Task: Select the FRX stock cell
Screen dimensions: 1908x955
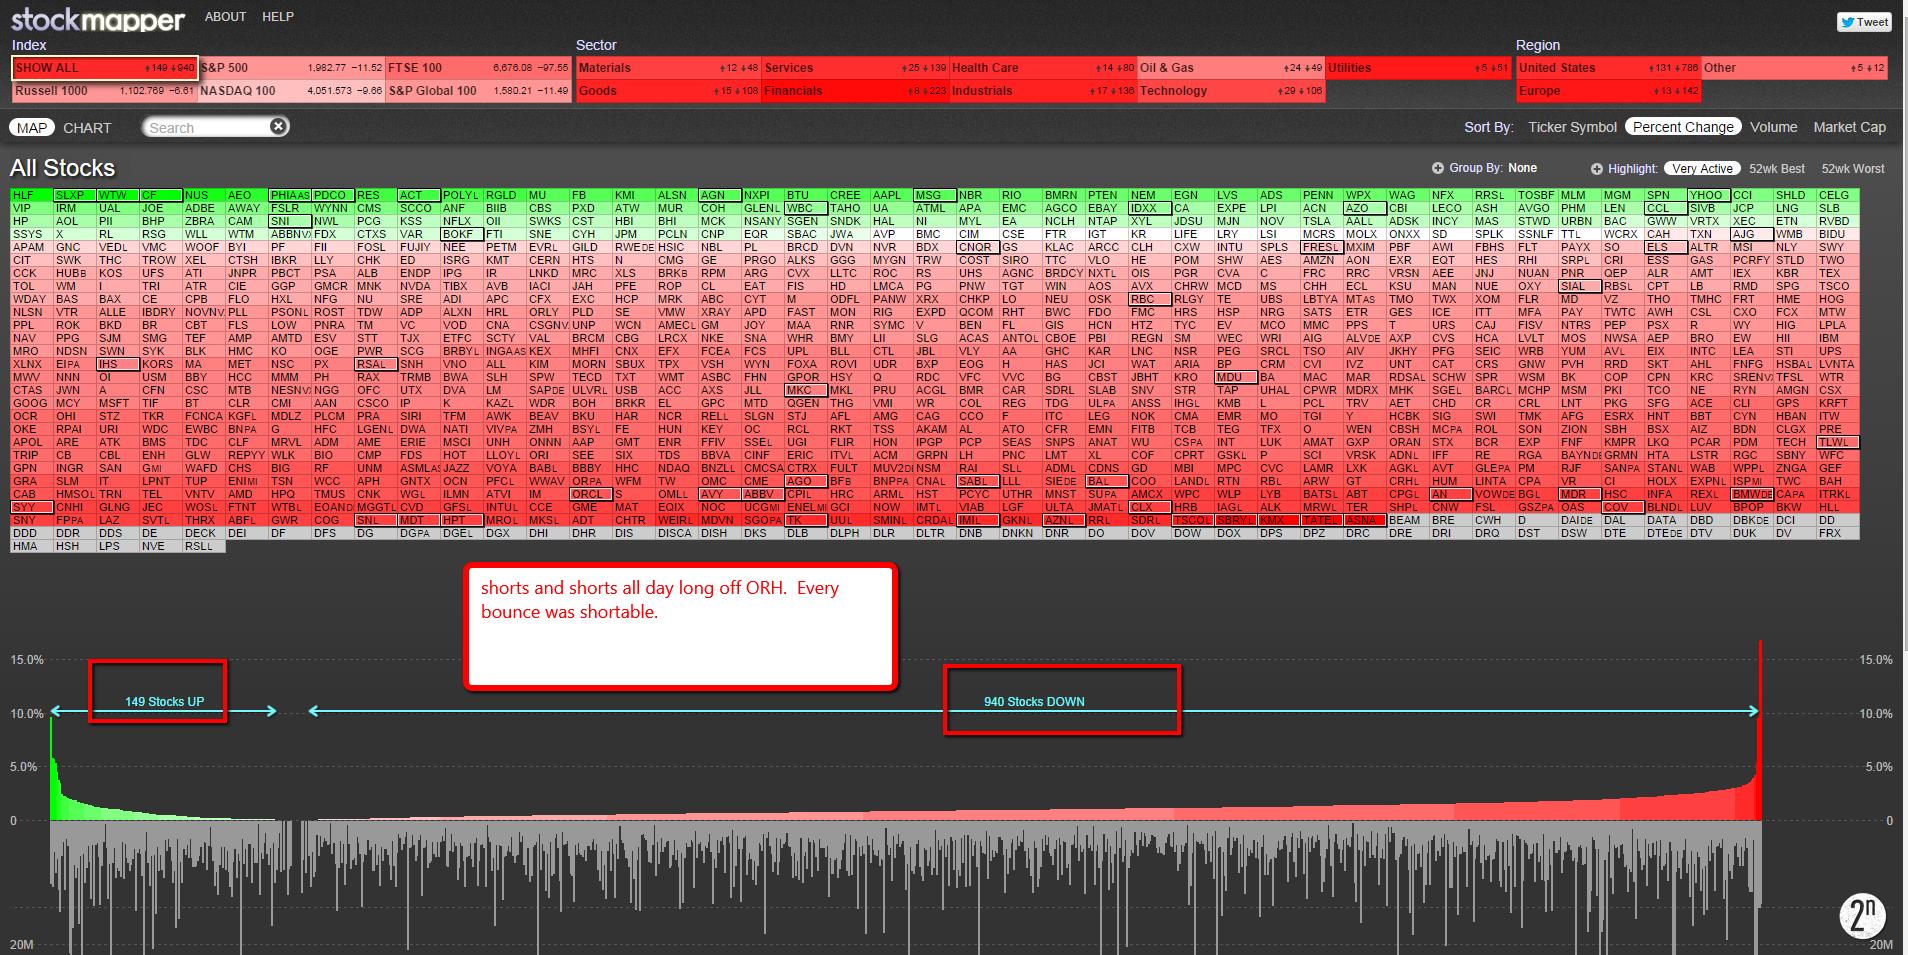Action: [x=1837, y=534]
